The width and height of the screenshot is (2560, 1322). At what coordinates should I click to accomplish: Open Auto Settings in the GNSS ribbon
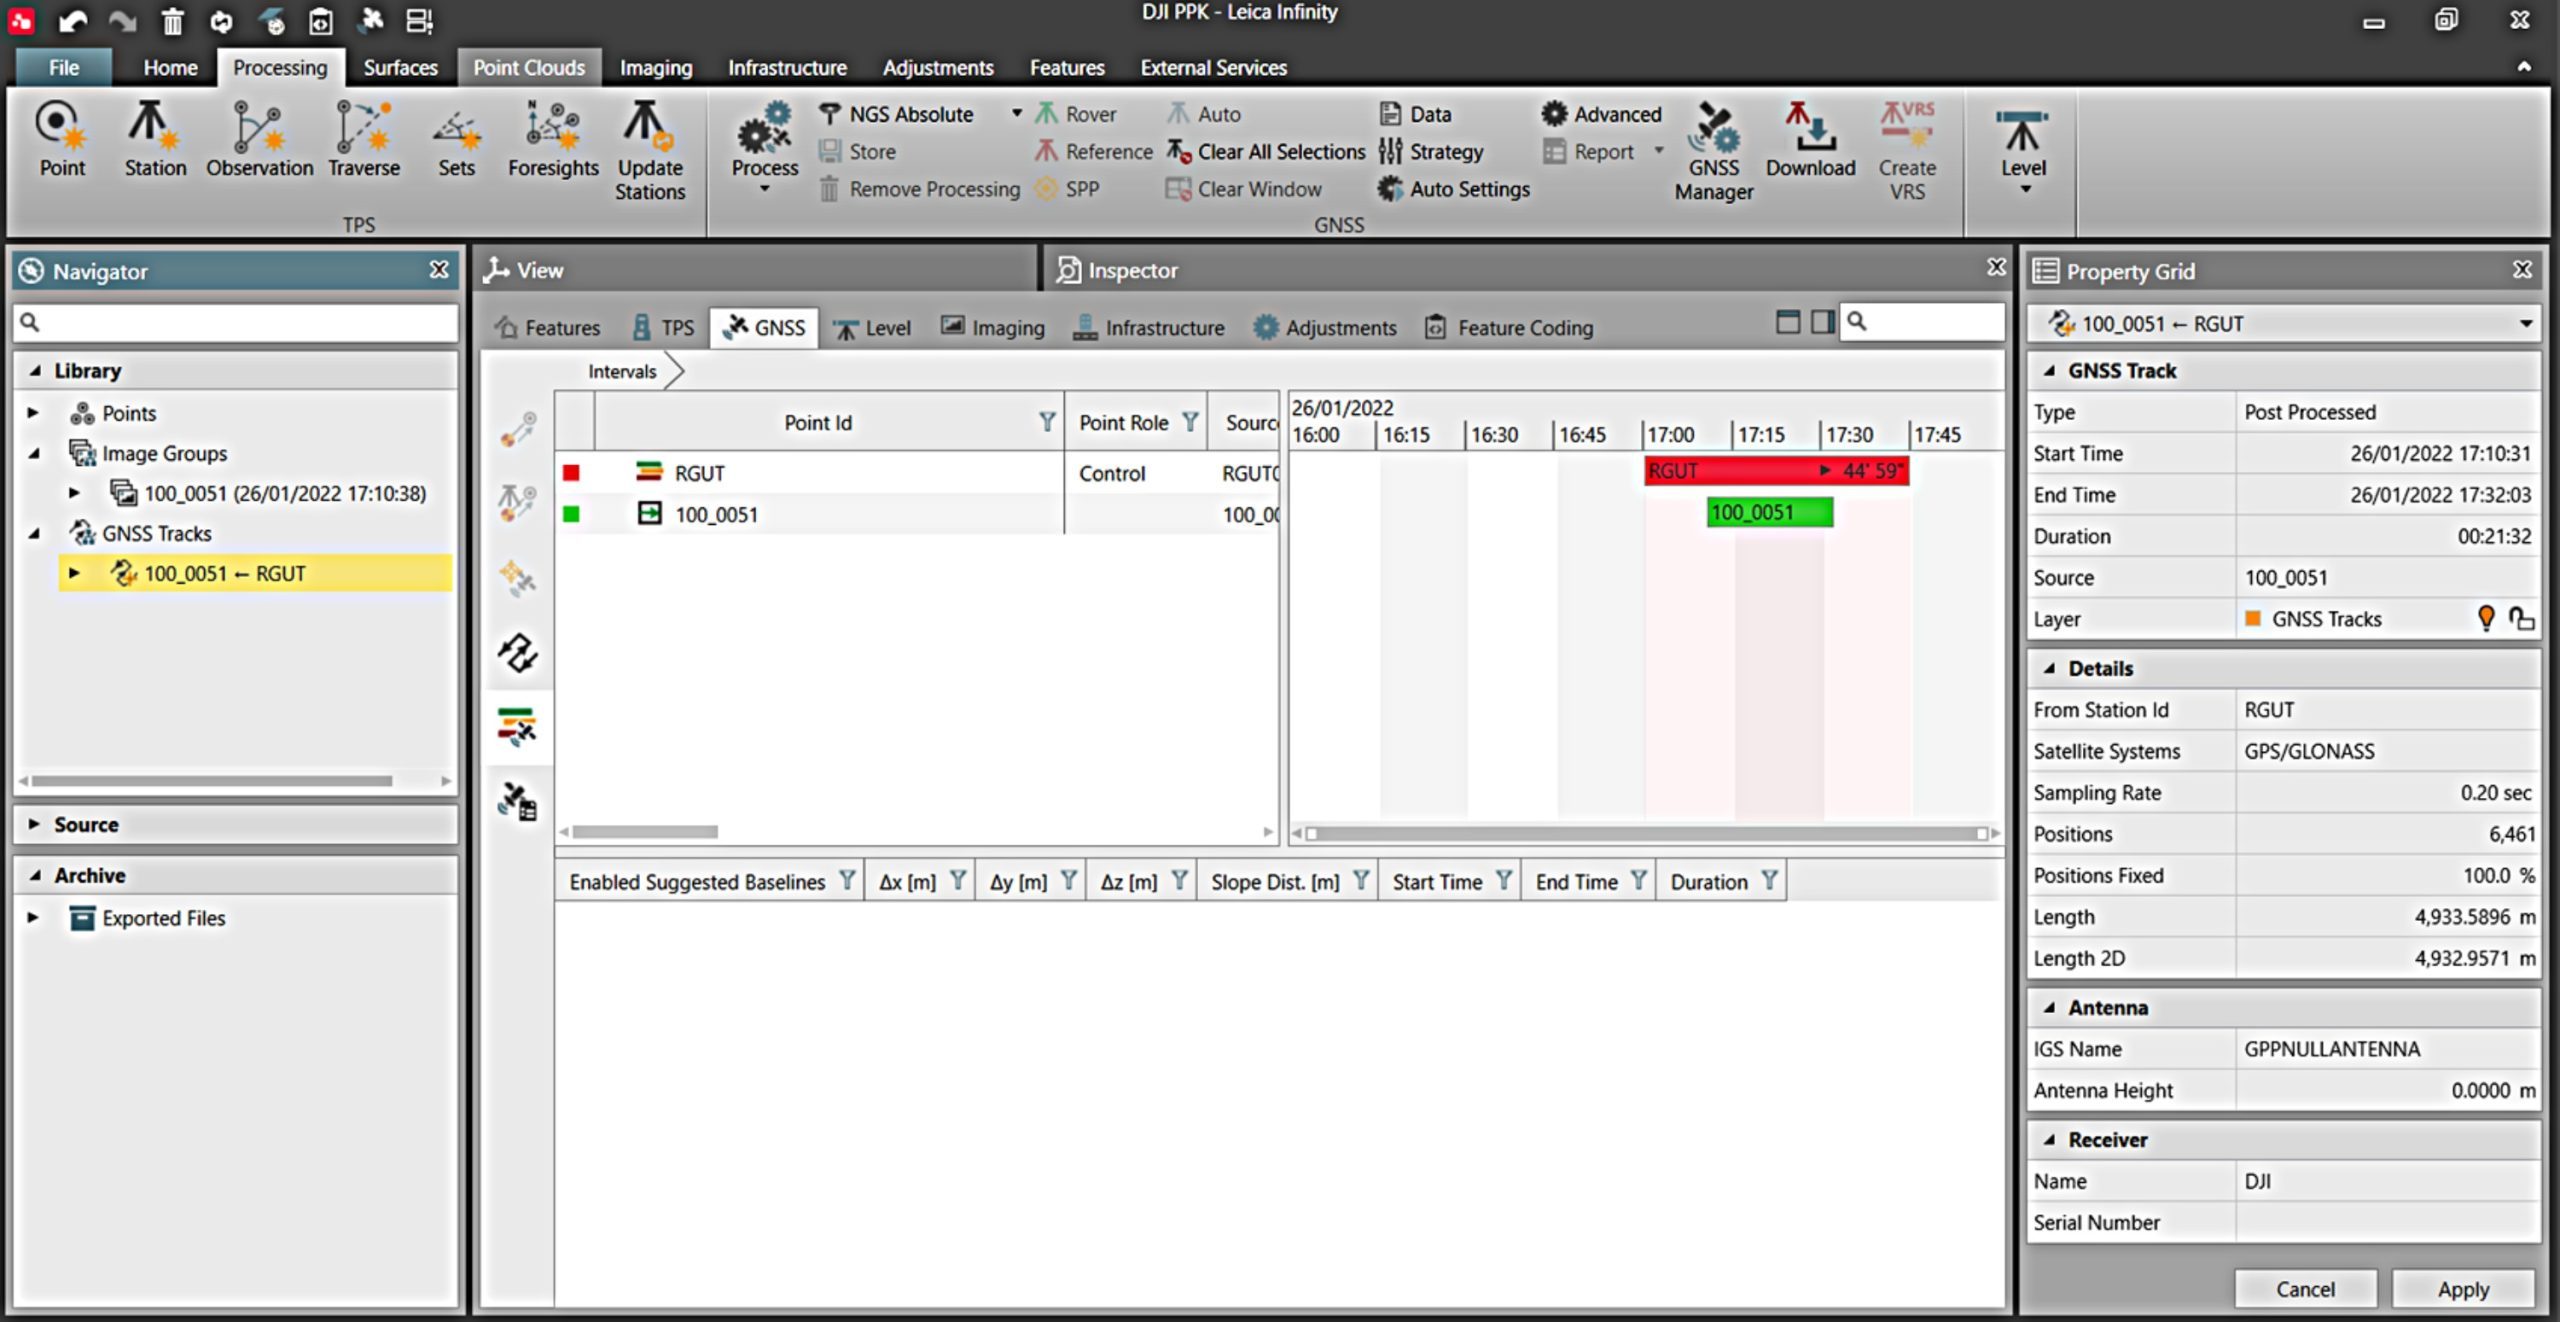tap(1454, 189)
